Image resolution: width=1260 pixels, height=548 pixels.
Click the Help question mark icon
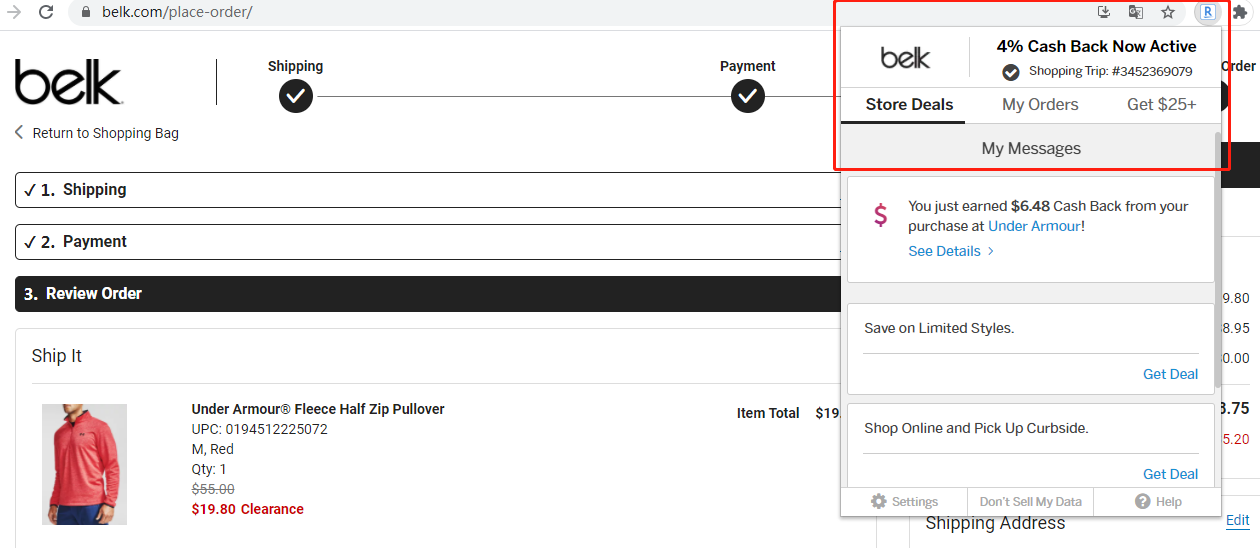pyautogui.click(x=1143, y=502)
